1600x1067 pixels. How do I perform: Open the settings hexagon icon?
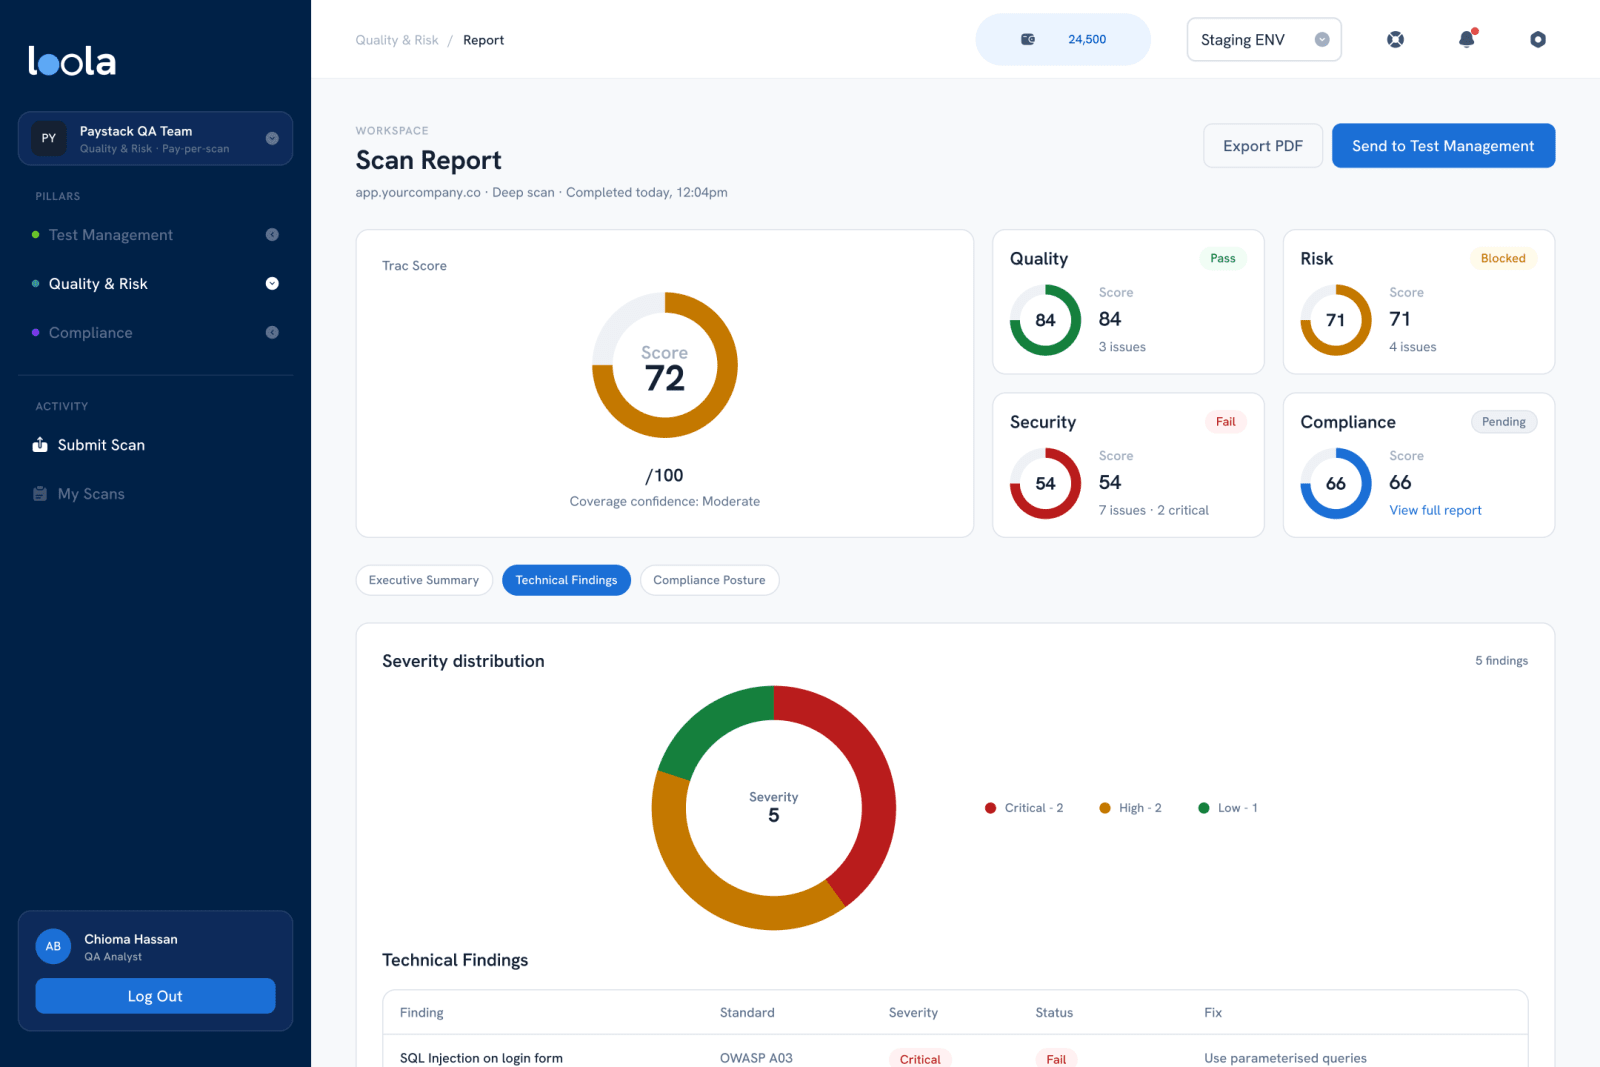pyautogui.click(x=1538, y=39)
